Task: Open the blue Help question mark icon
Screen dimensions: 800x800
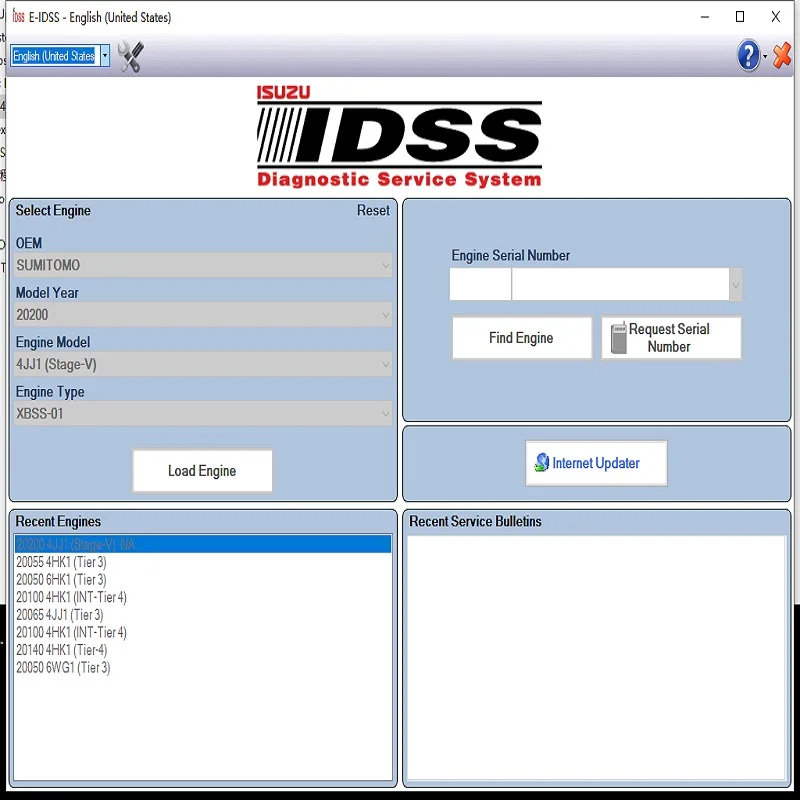Action: tap(748, 56)
